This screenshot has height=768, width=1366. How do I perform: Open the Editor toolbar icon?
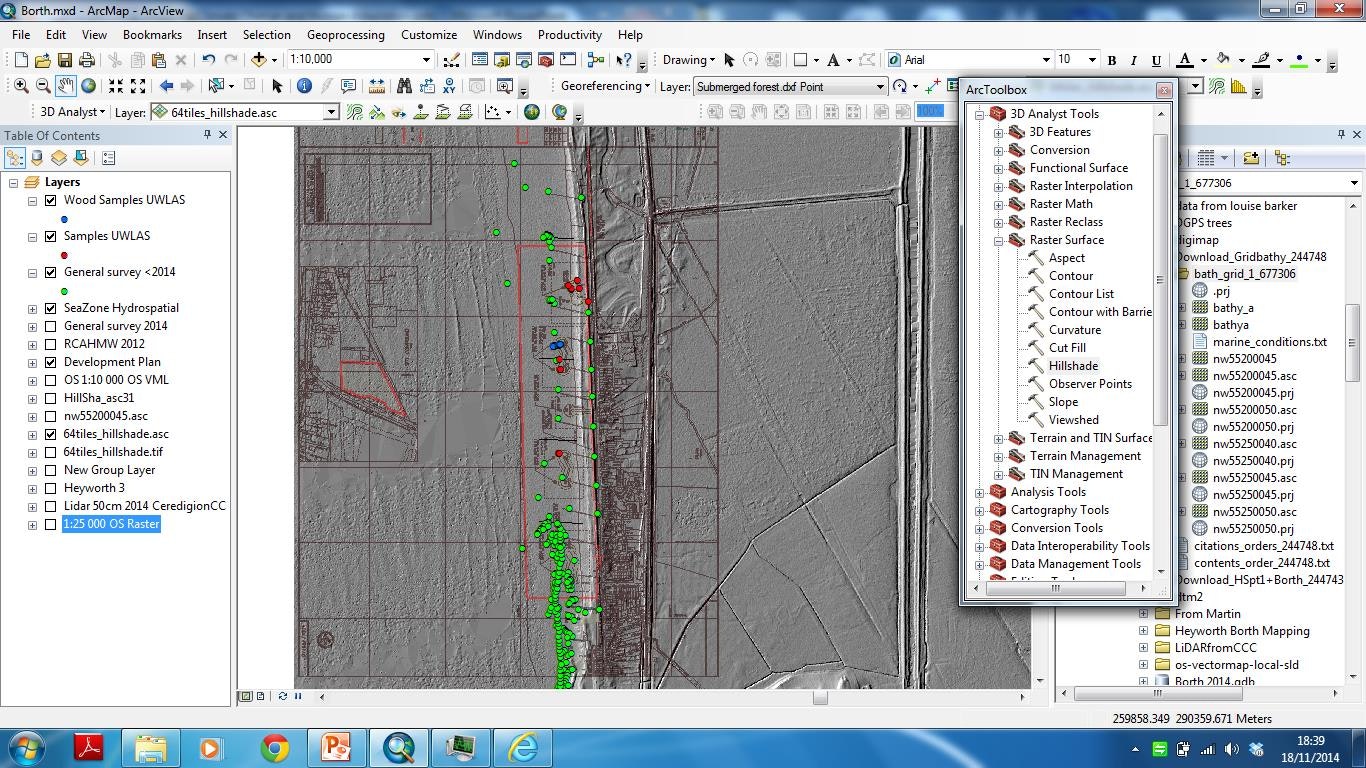click(x=452, y=60)
